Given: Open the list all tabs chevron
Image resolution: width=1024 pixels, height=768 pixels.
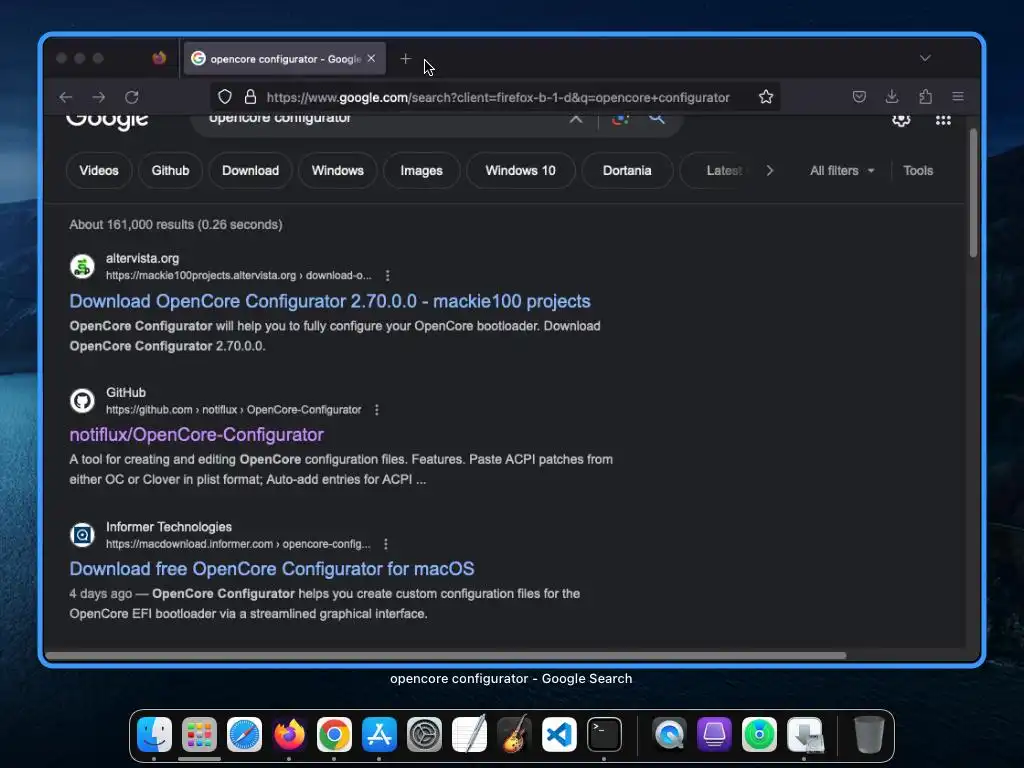Looking at the screenshot, I should click(x=925, y=58).
